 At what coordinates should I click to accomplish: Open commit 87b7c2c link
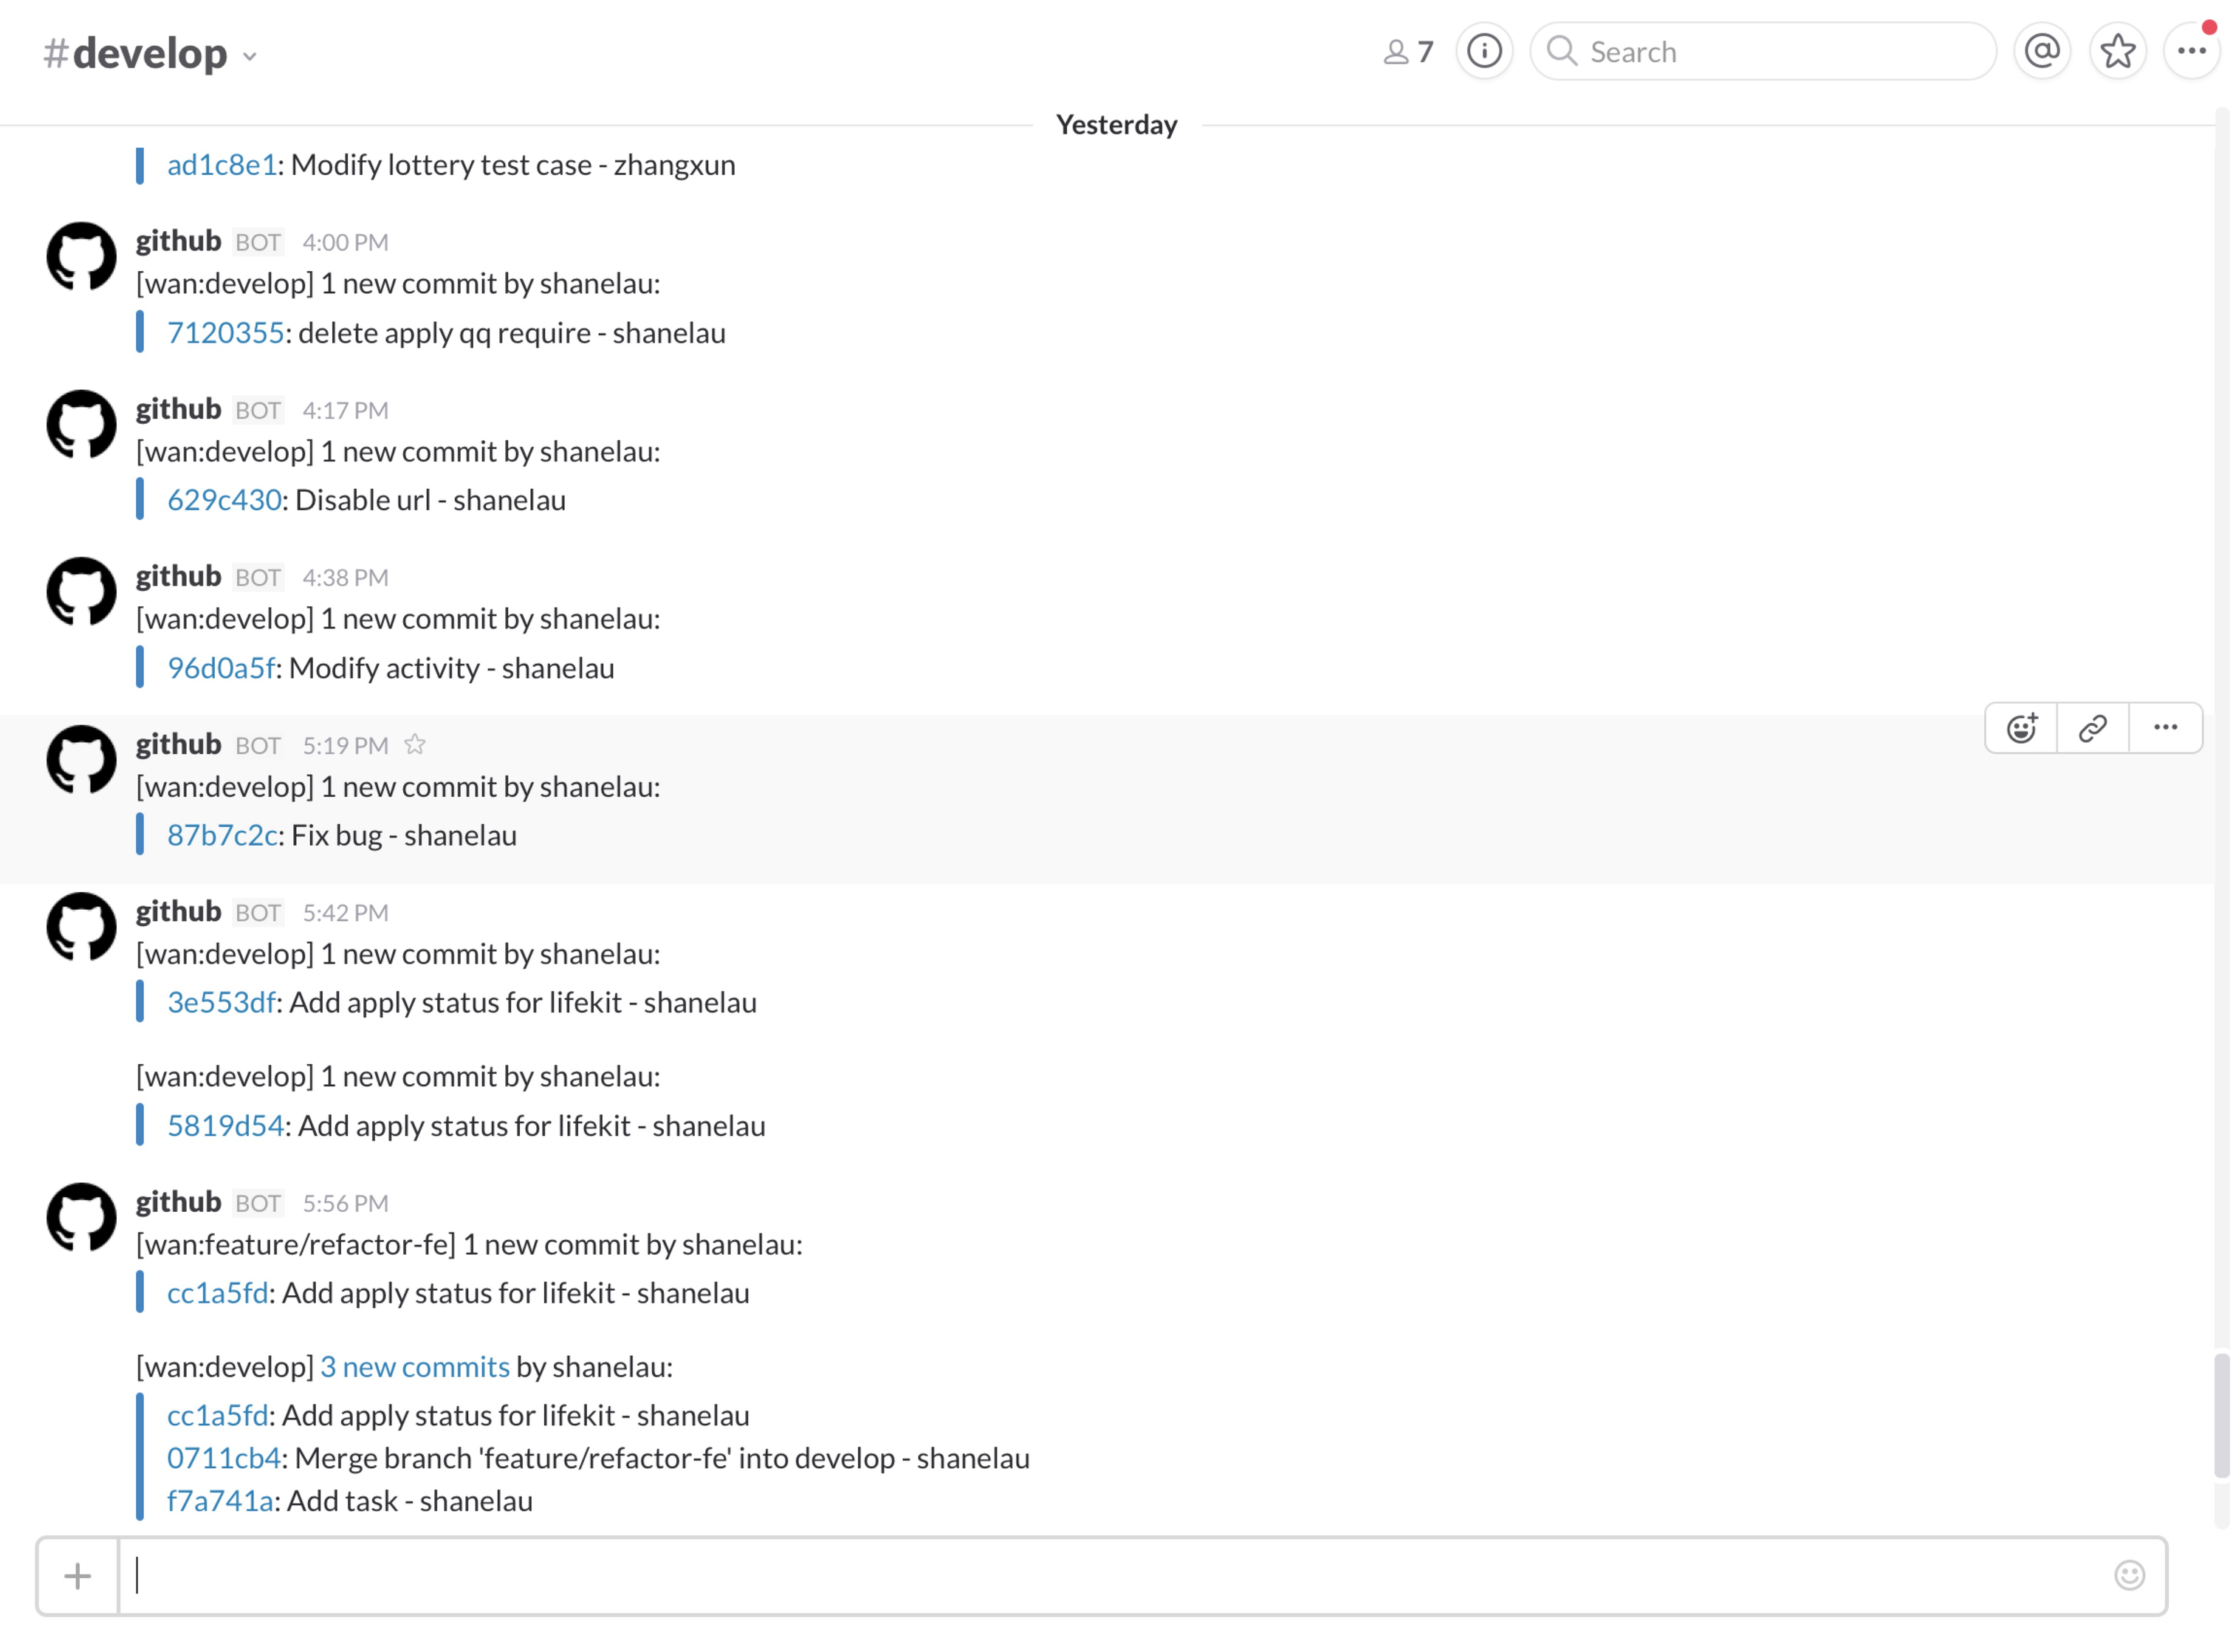(x=222, y=836)
